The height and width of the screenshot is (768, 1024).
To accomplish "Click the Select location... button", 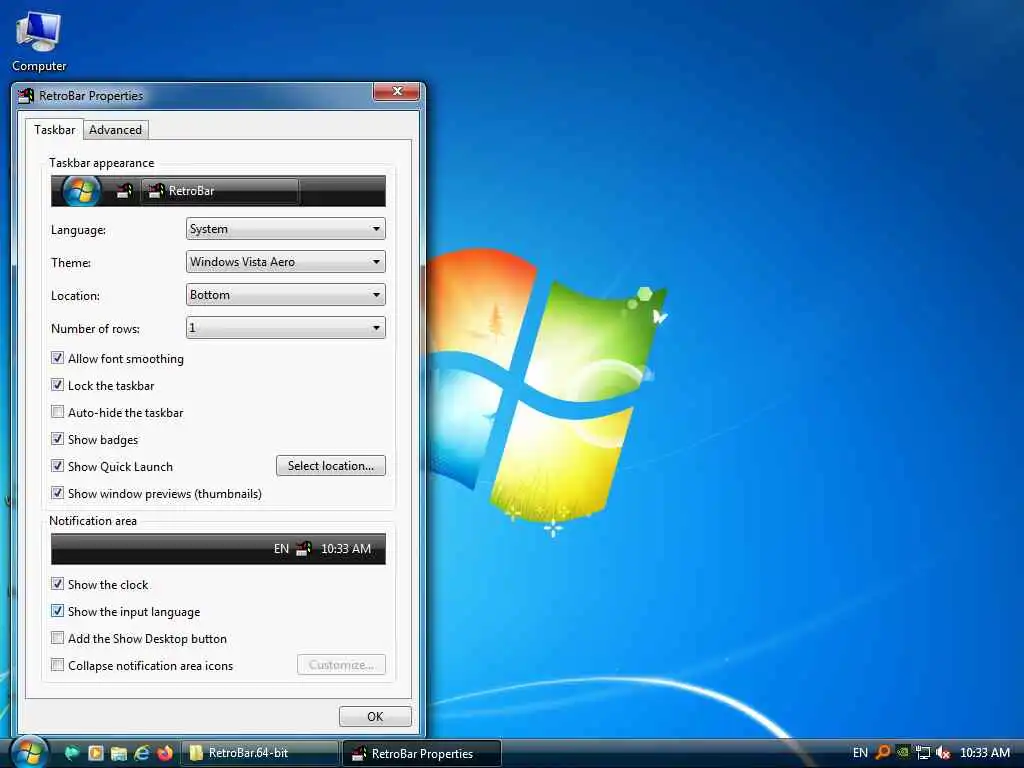I will tap(330, 466).
